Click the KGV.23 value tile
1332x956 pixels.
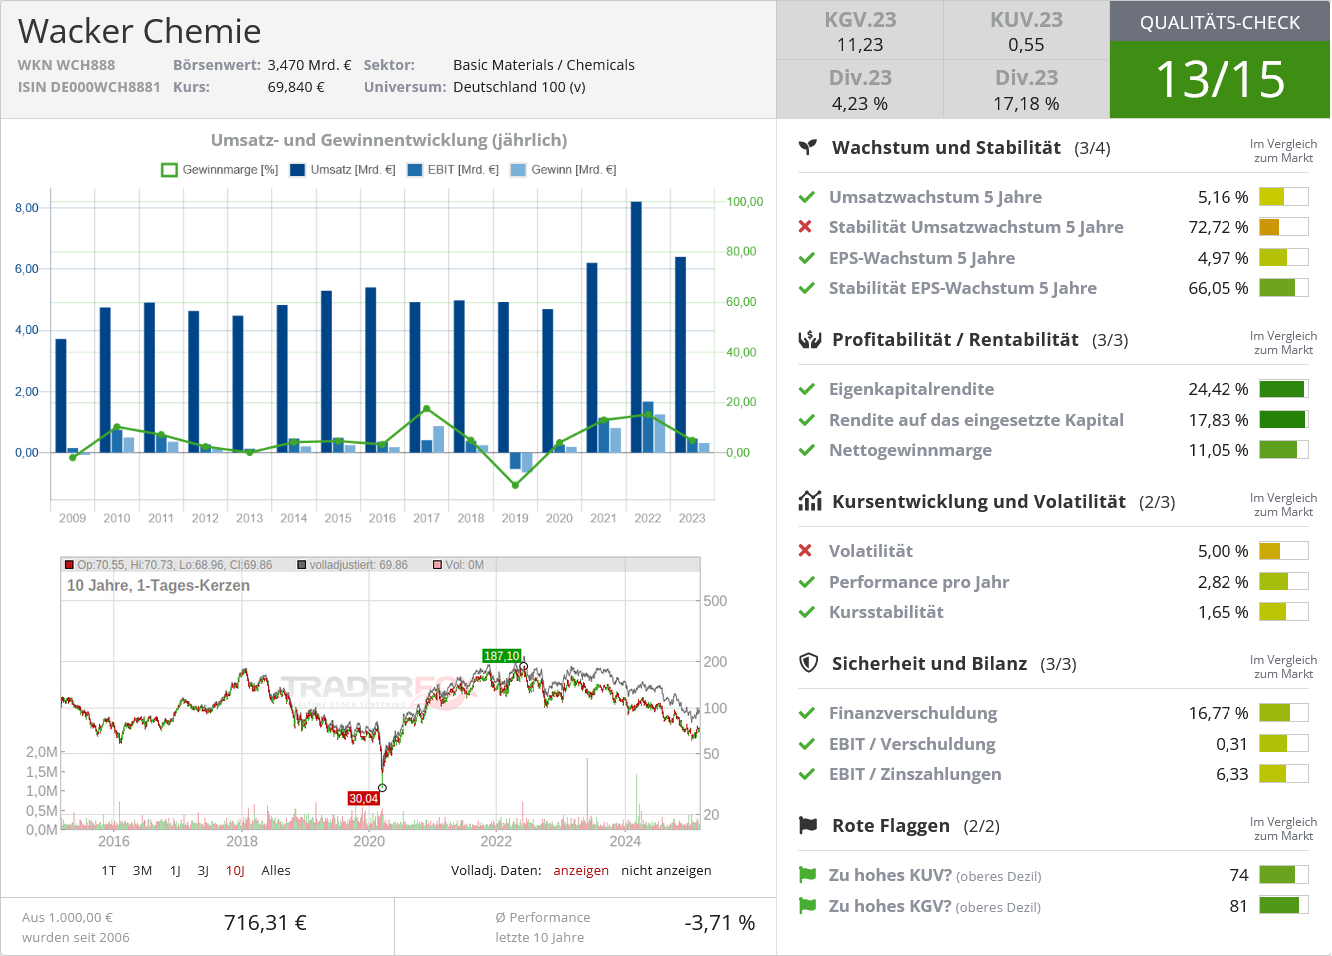click(x=860, y=31)
